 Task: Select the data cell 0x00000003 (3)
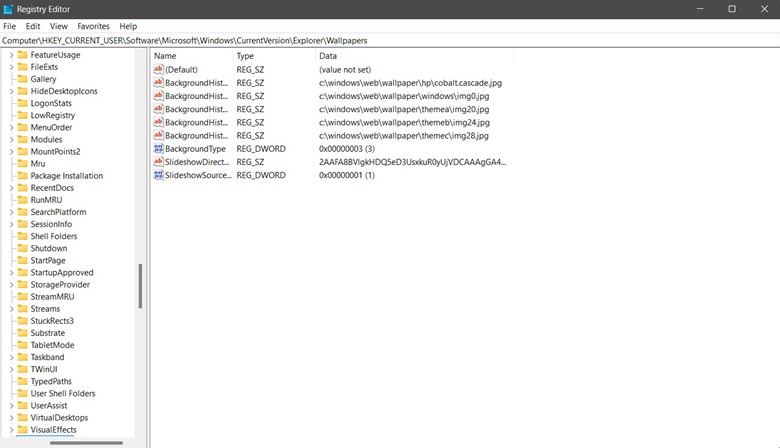click(347, 149)
